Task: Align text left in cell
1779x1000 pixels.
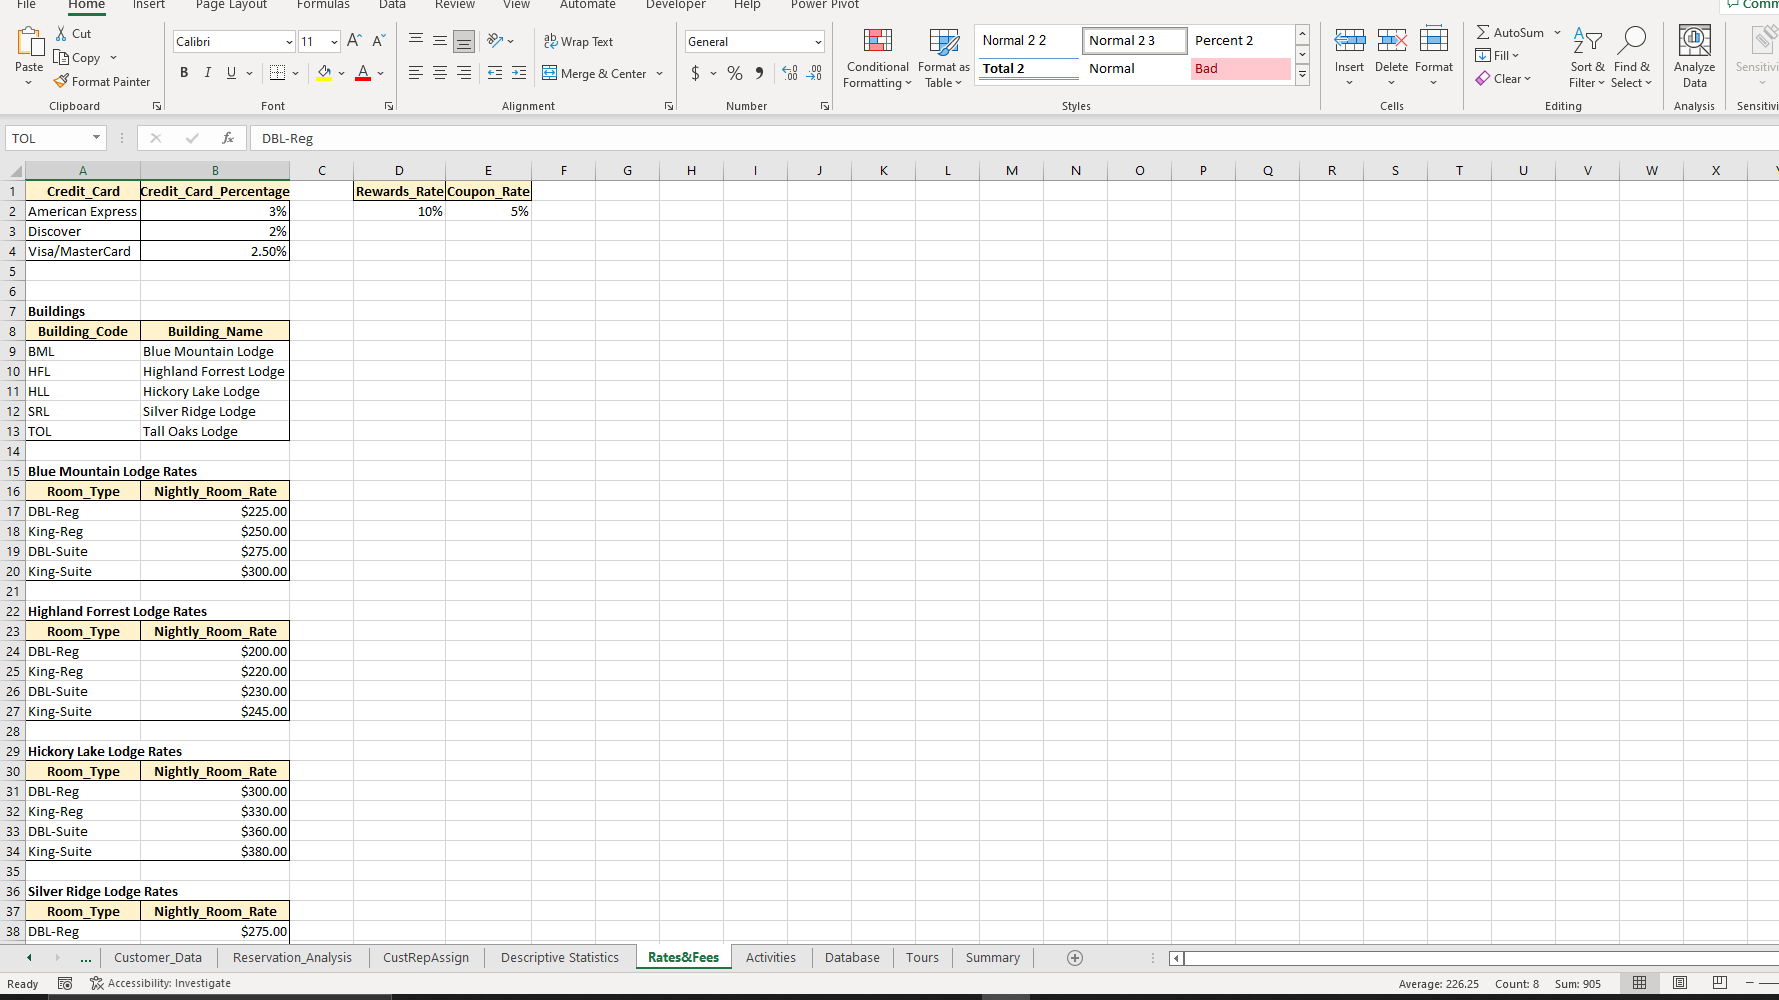Action: pyautogui.click(x=416, y=73)
